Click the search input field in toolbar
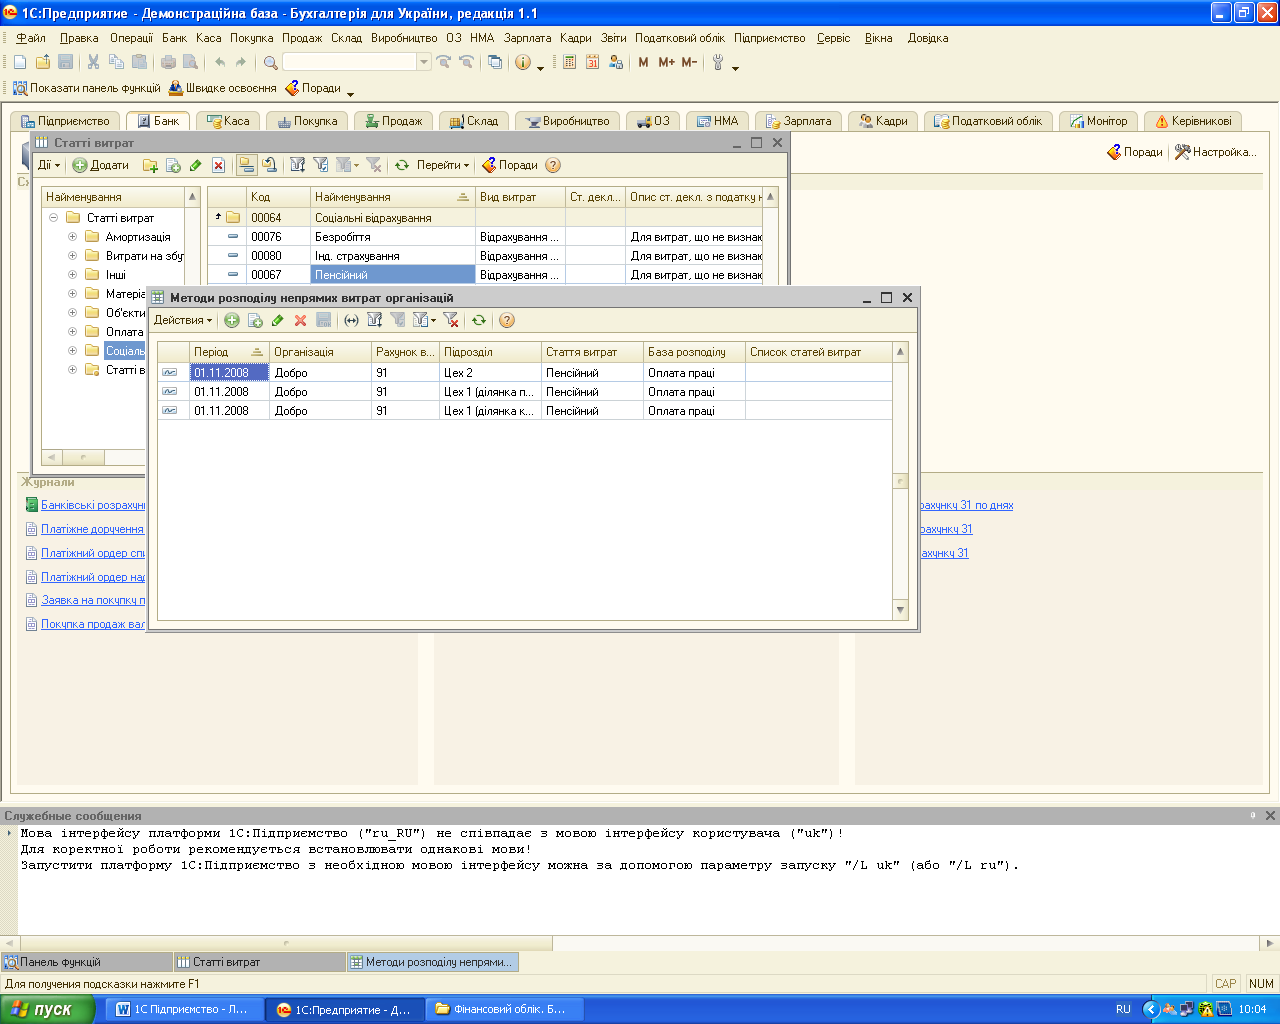The width and height of the screenshot is (1280, 1024). (349, 62)
